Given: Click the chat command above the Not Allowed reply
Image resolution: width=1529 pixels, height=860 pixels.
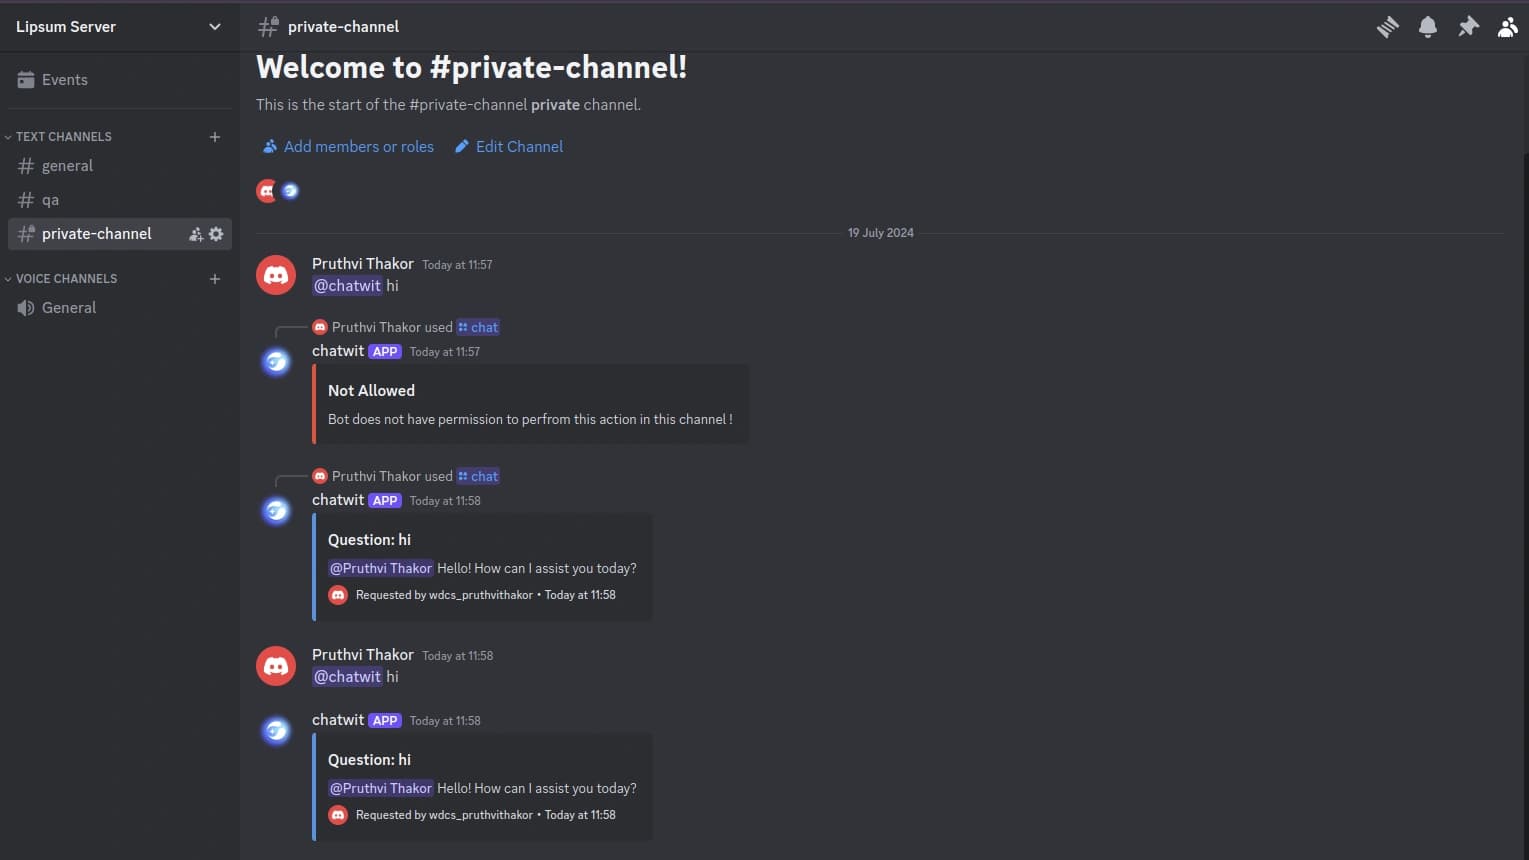Looking at the screenshot, I should click(478, 327).
